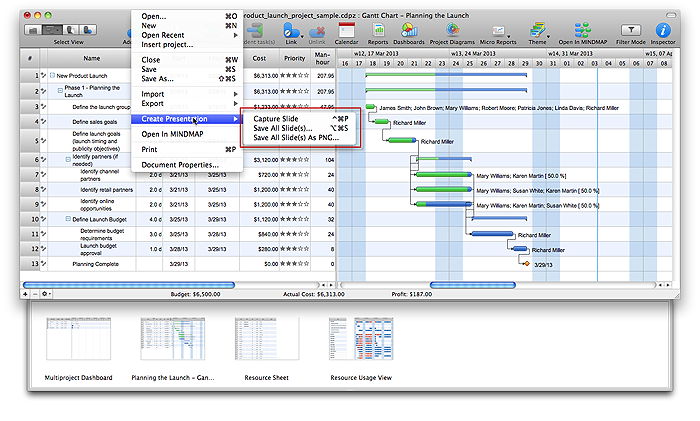
Task: Open the Resource Sheet slide thumbnail
Action: click(267, 338)
